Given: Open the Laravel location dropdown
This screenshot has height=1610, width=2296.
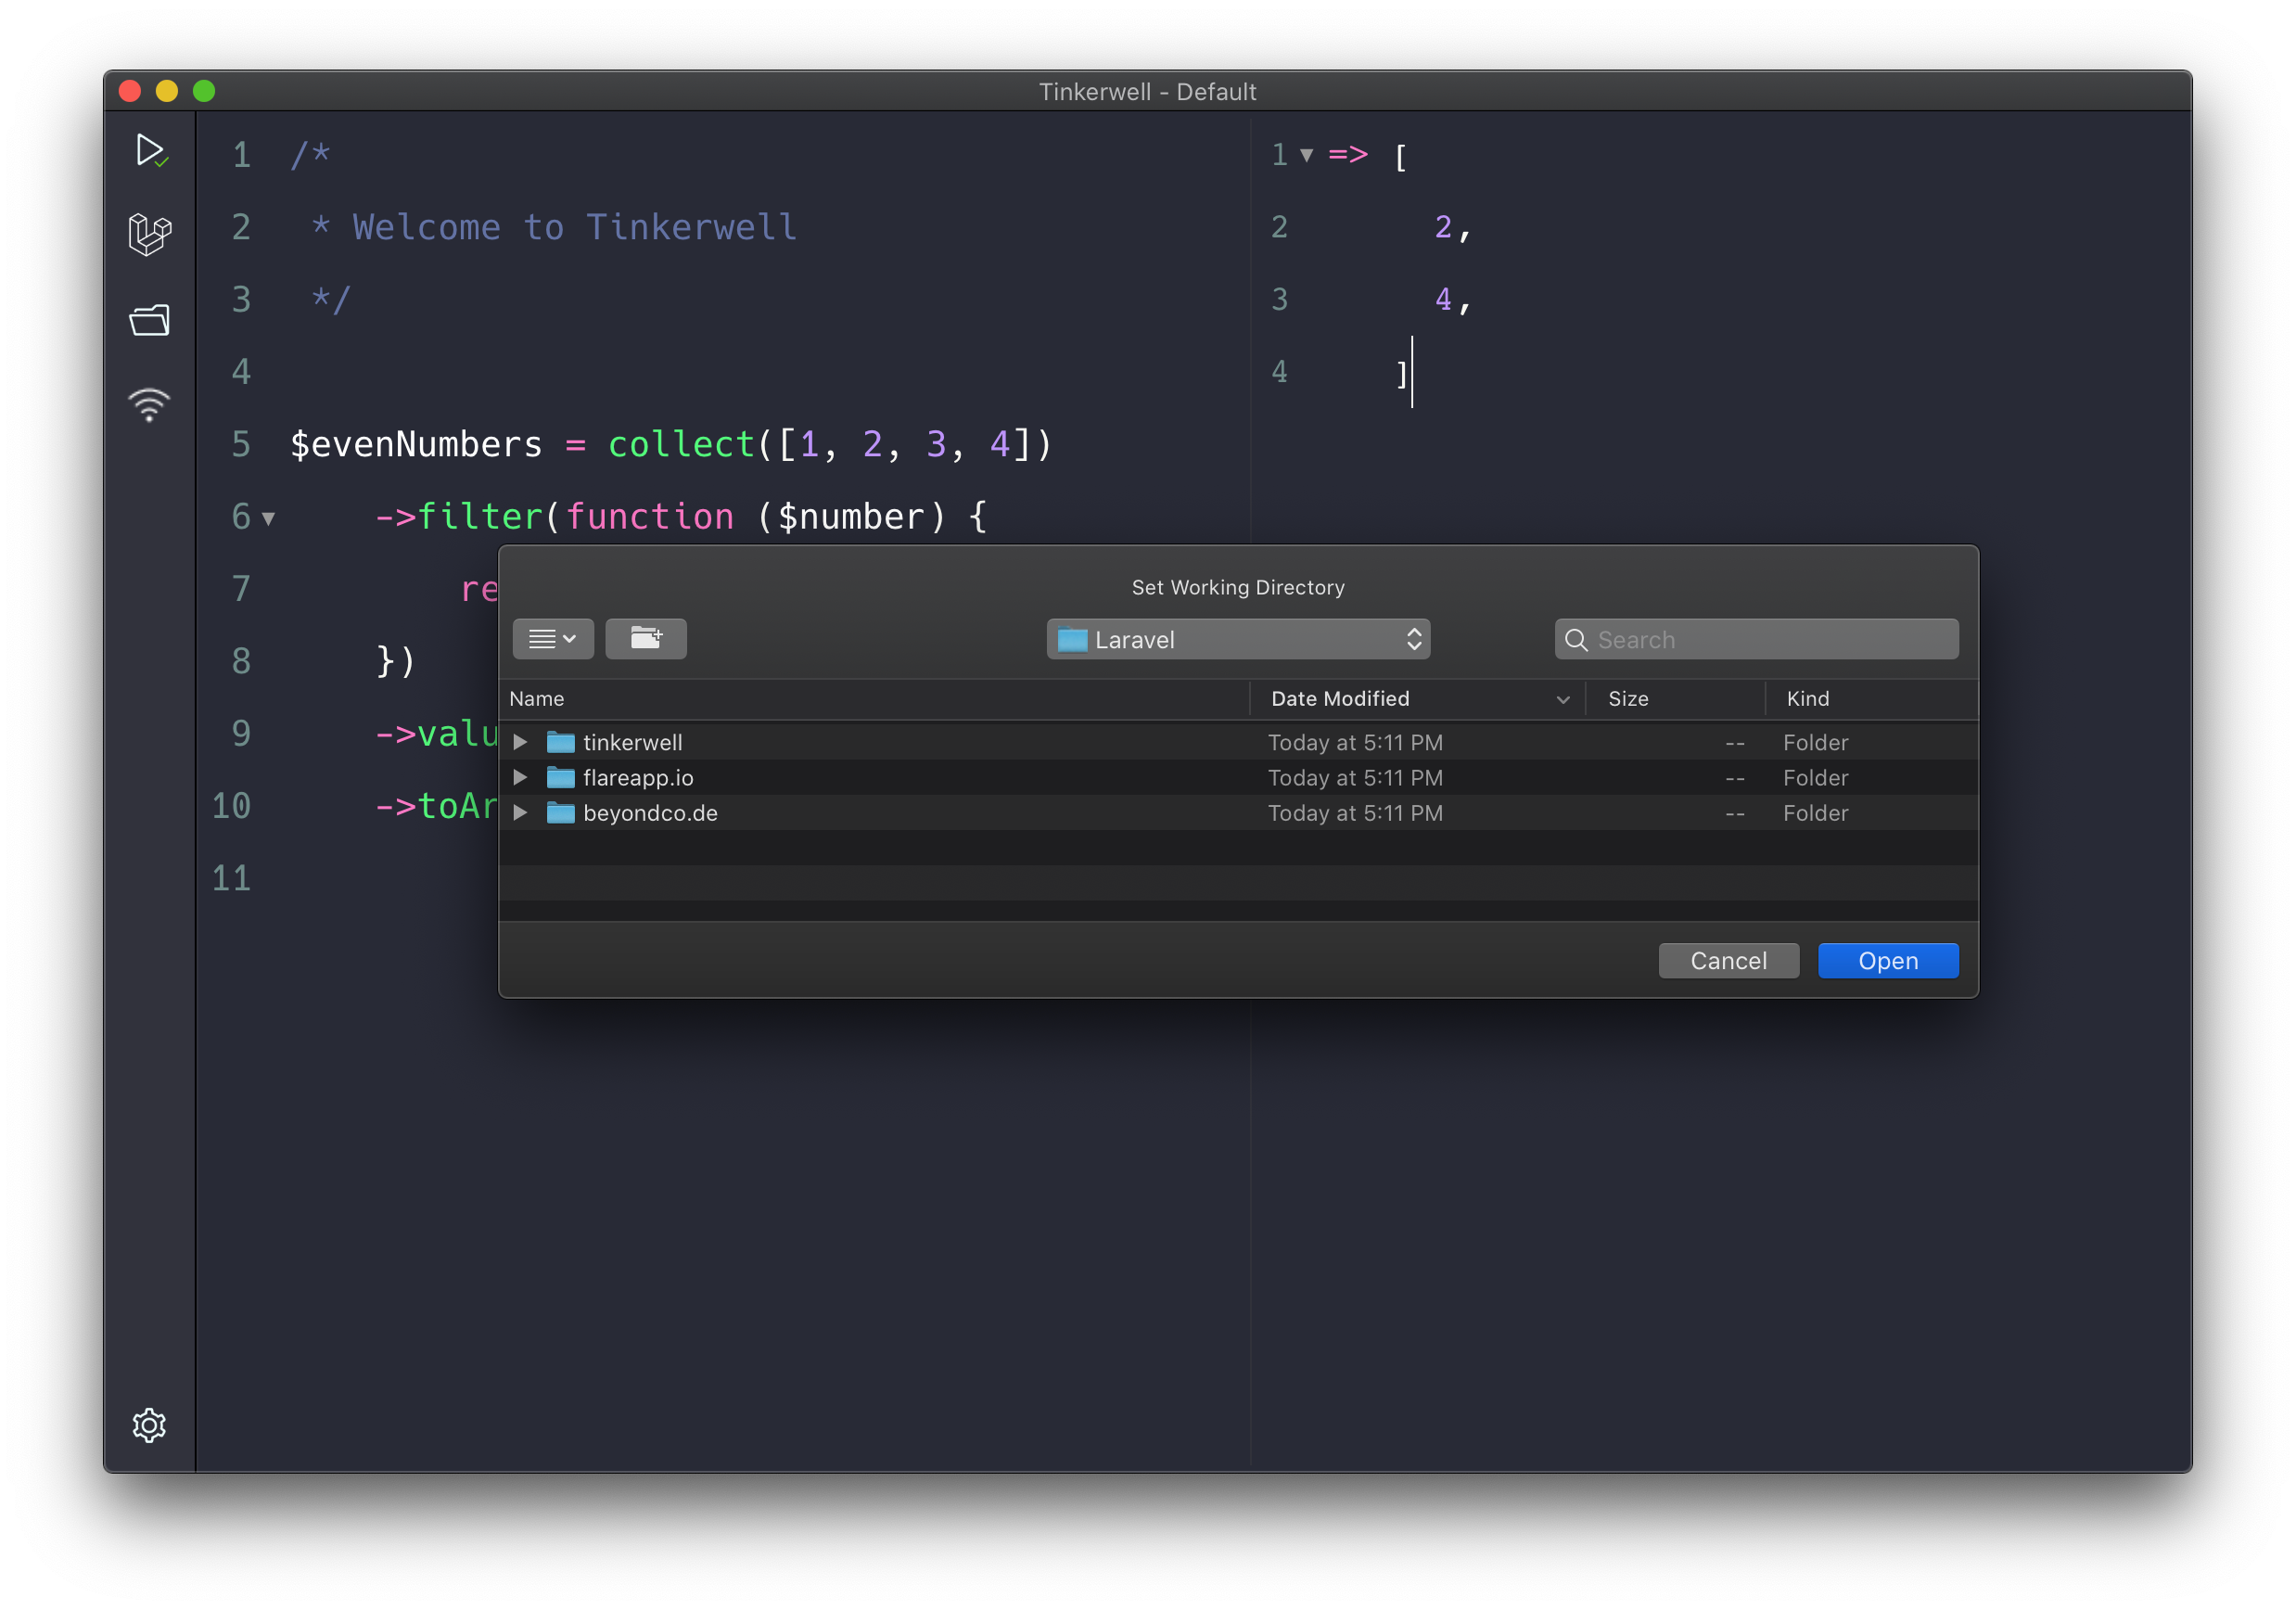Looking at the screenshot, I should click(x=1238, y=639).
